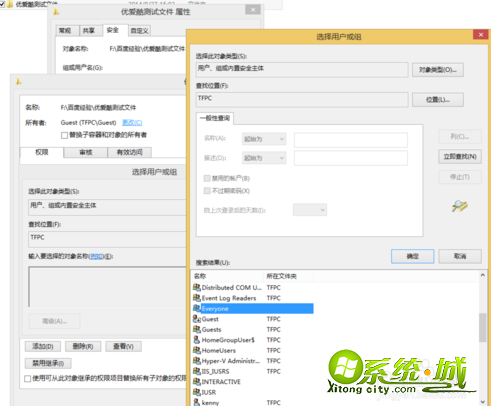Click the 名称(A) text input field
The height and width of the screenshot is (406, 491).
coord(351,140)
